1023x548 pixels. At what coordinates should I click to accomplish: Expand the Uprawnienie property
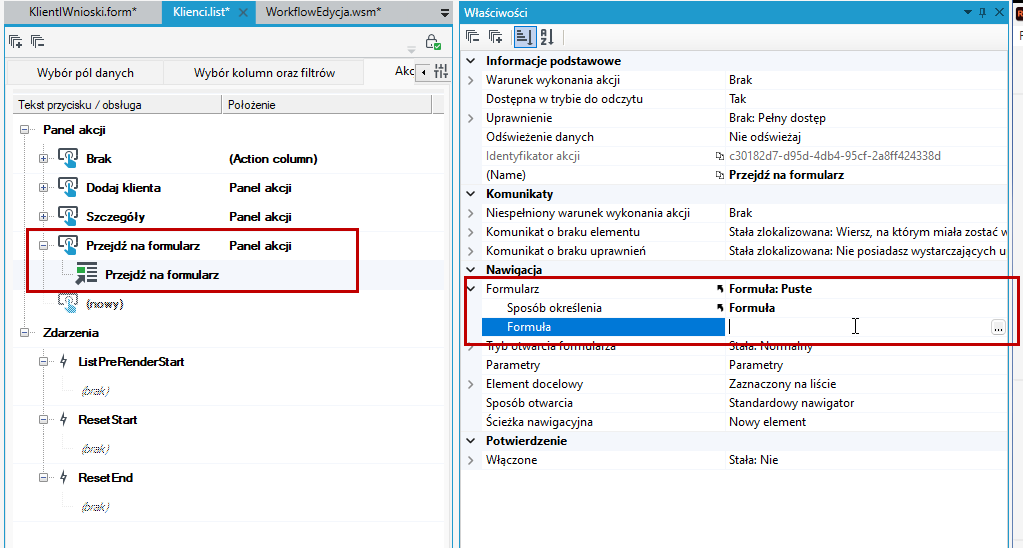point(471,118)
